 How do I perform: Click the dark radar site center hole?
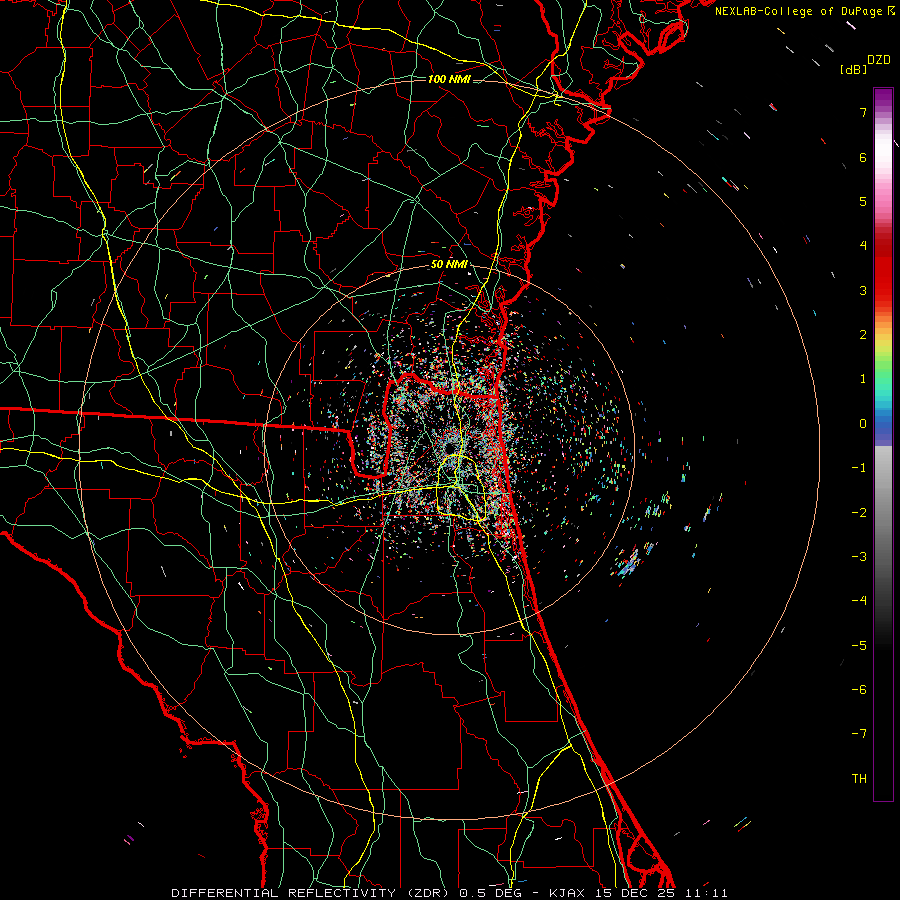449,448
